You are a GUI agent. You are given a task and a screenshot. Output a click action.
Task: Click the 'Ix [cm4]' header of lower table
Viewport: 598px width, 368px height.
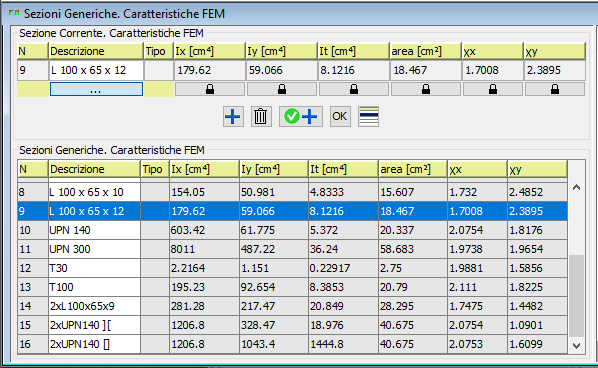click(x=204, y=169)
